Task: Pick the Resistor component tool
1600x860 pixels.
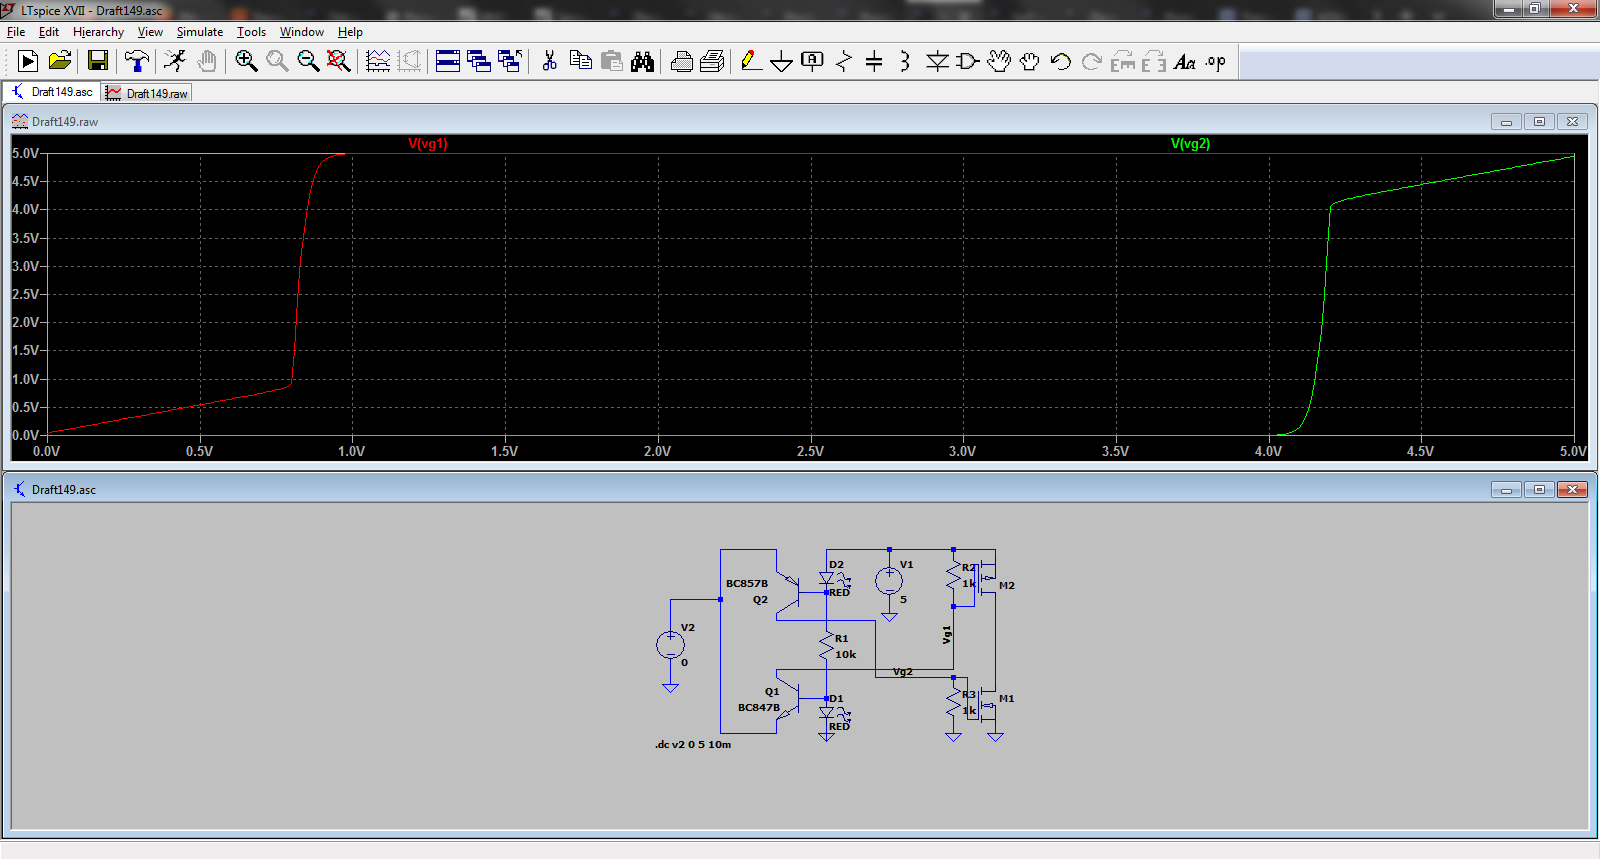Action: 844,62
